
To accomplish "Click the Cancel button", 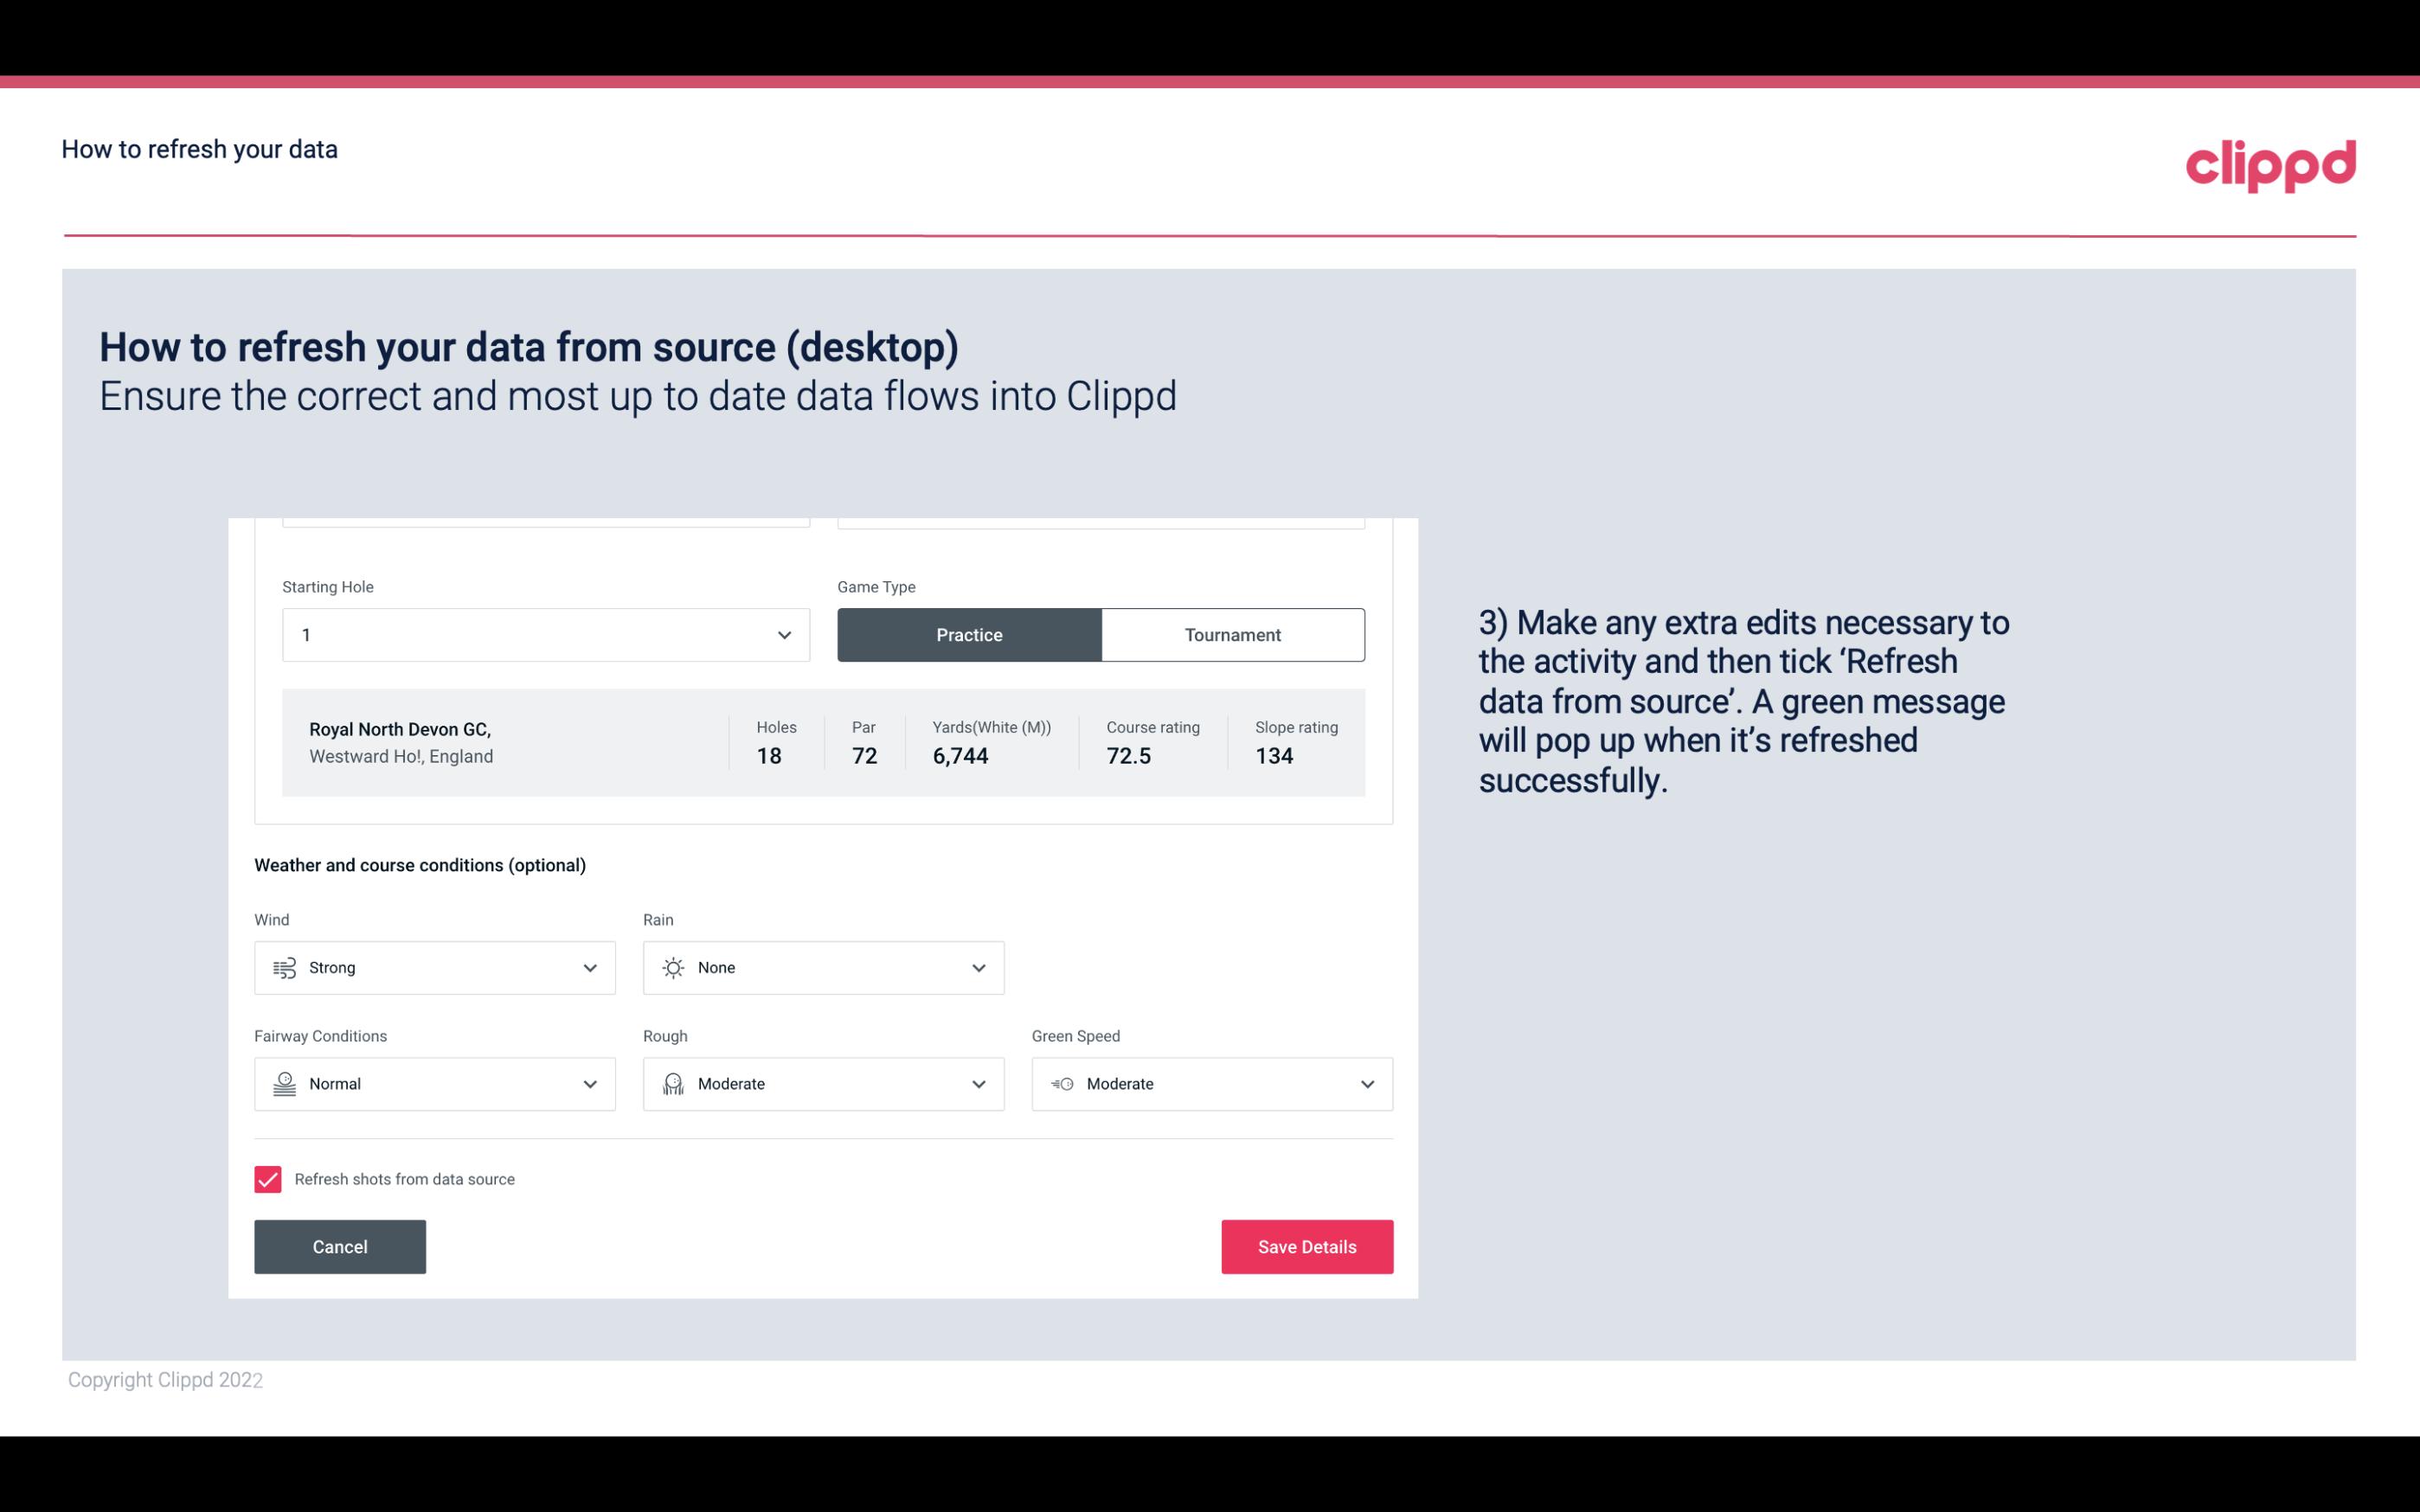I will pos(340,1246).
